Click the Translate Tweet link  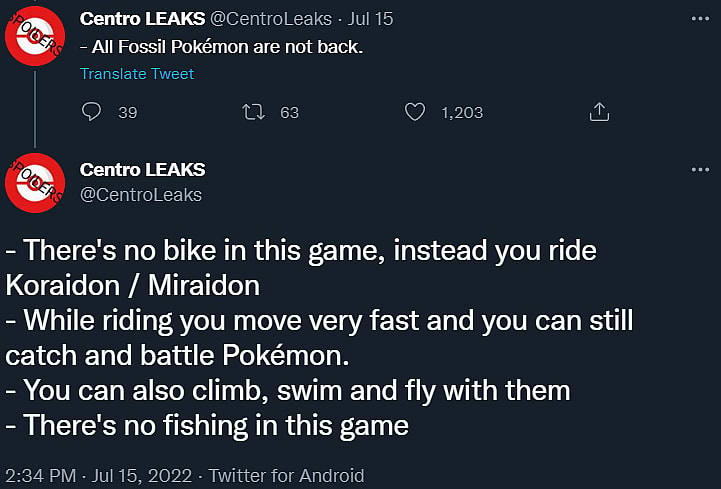pyautogui.click(x=136, y=74)
